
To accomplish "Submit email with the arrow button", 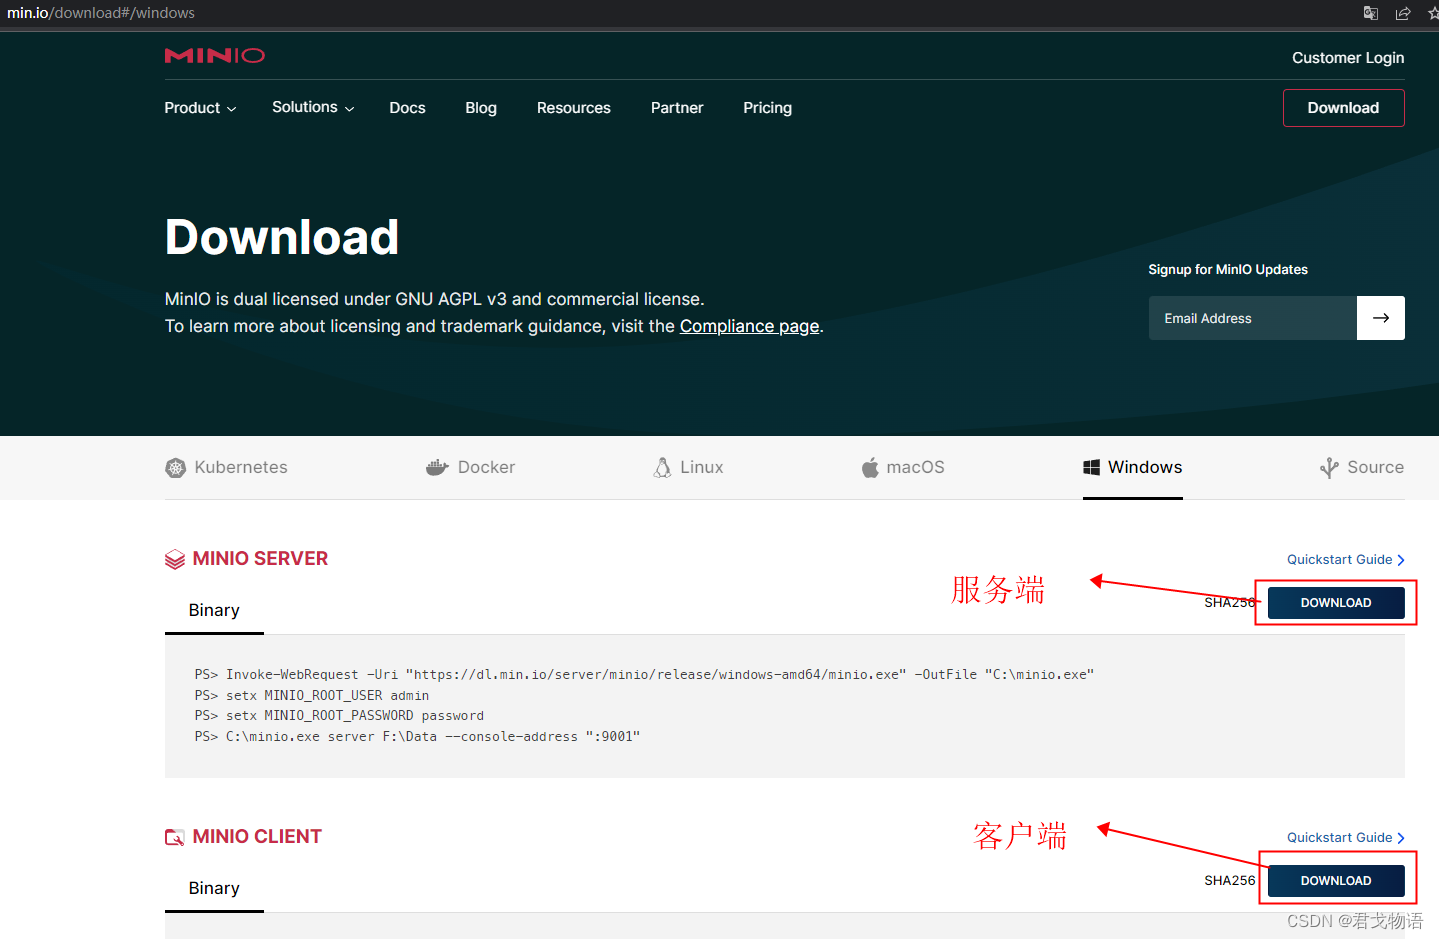I will pyautogui.click(x=1381, y=318).
